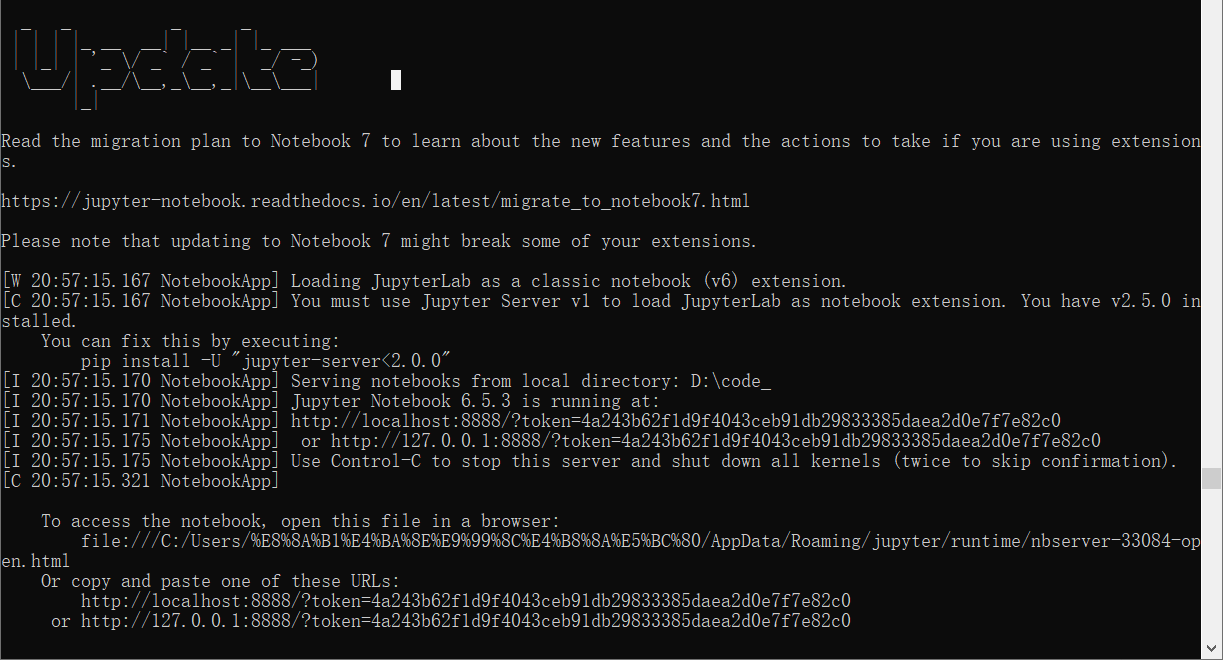Click the 127.0.0.1 URL in the 20:57:15.175 log line

pyautogui.click(x=715, y=441)
